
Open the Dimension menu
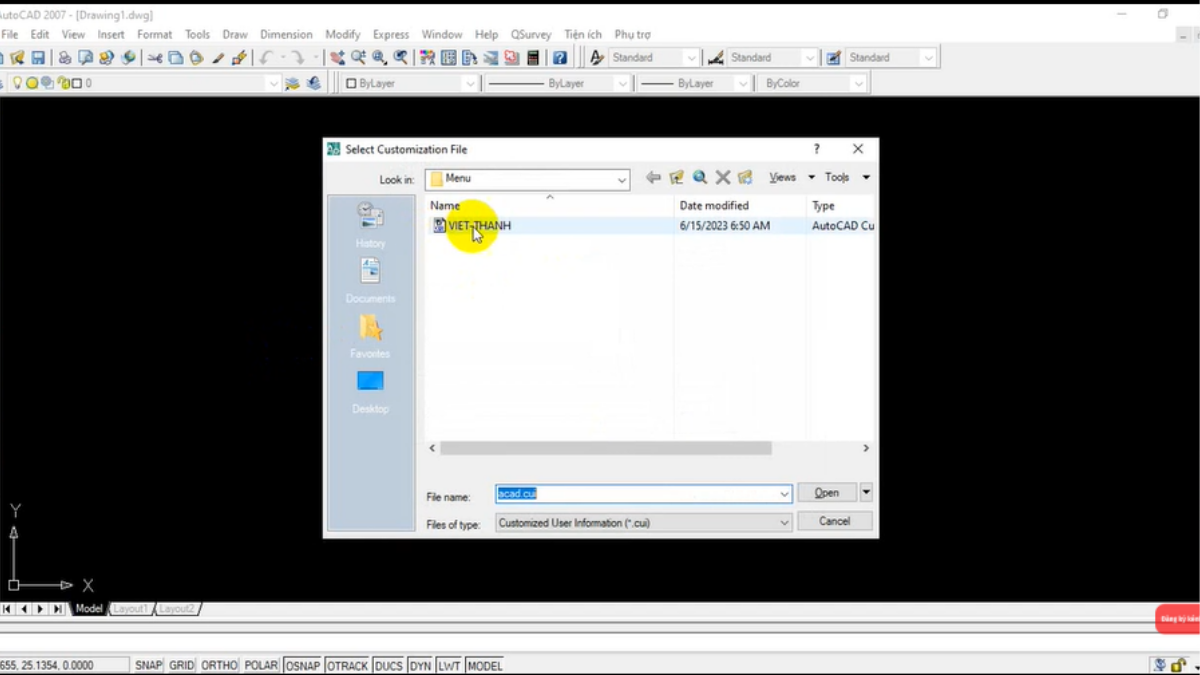pos(286,34)
